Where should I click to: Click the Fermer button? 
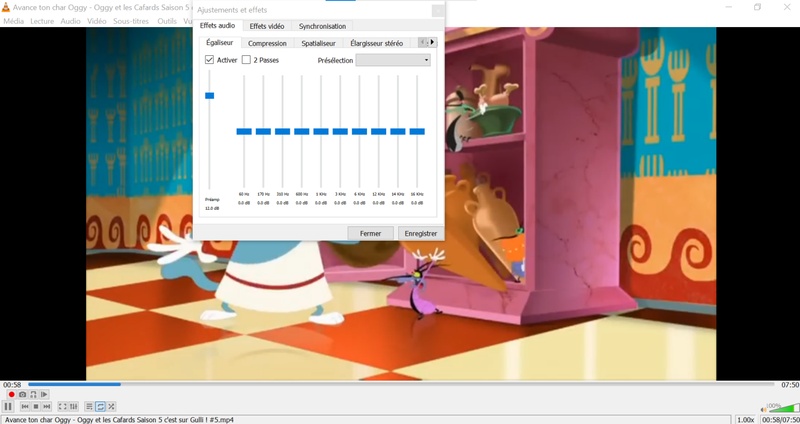coord(370,233)
